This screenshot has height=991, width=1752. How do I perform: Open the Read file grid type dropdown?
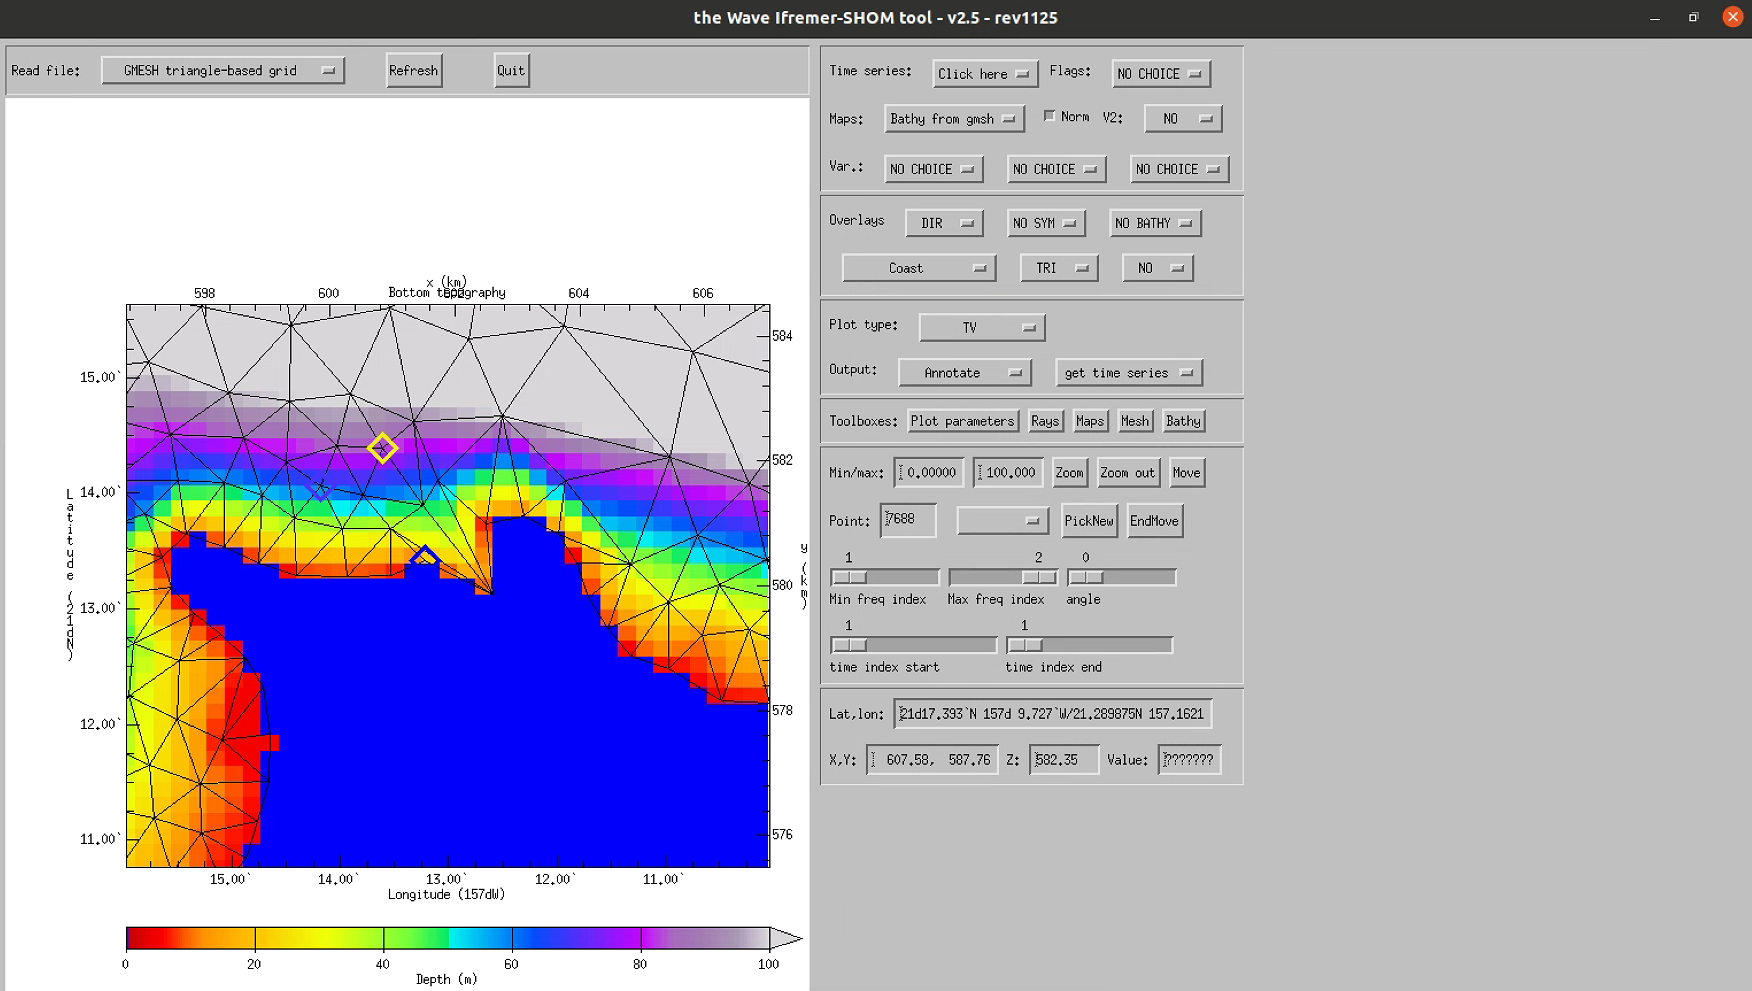click(223, 70)
